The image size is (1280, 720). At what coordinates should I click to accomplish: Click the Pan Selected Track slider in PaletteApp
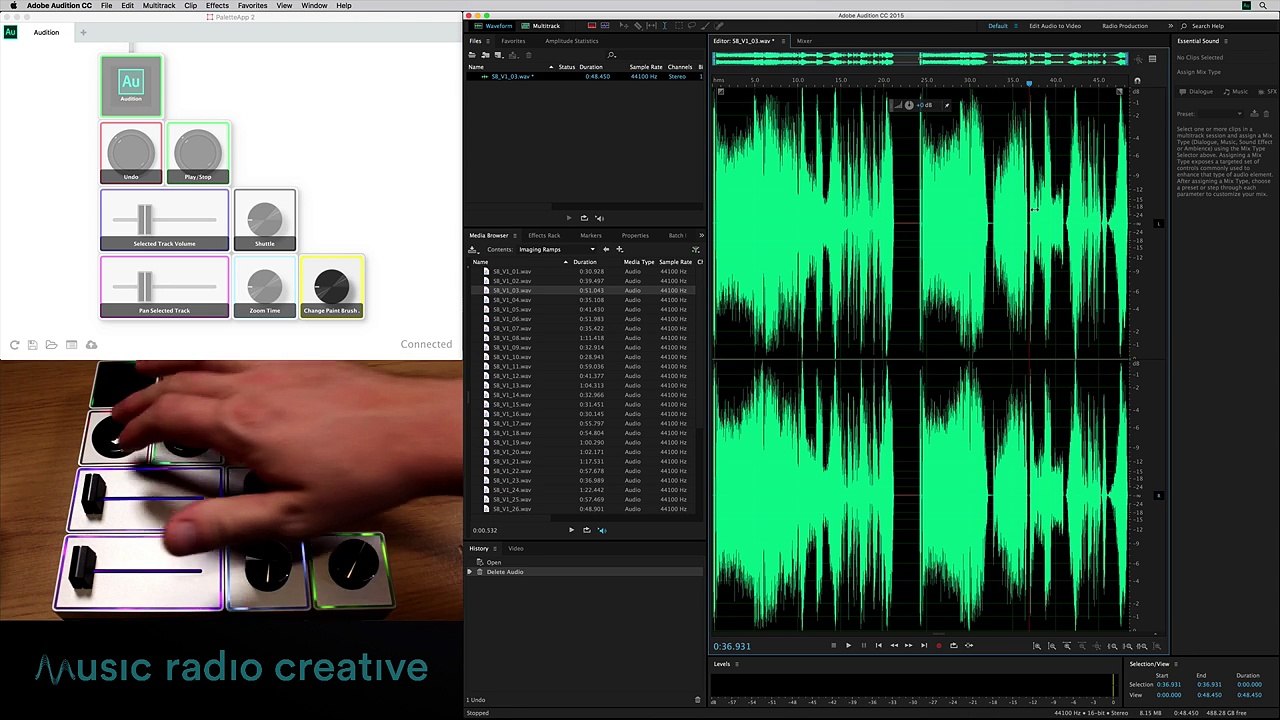164,287
